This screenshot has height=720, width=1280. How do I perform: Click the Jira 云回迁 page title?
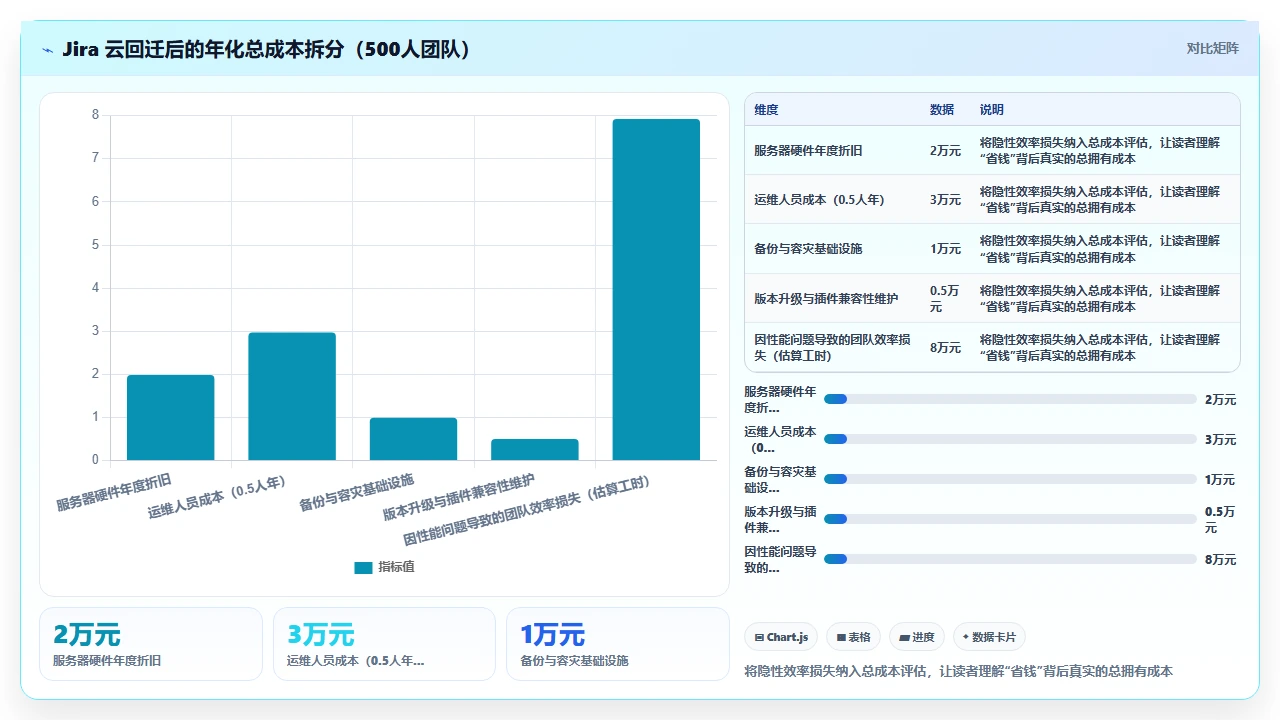click(266, 49)
